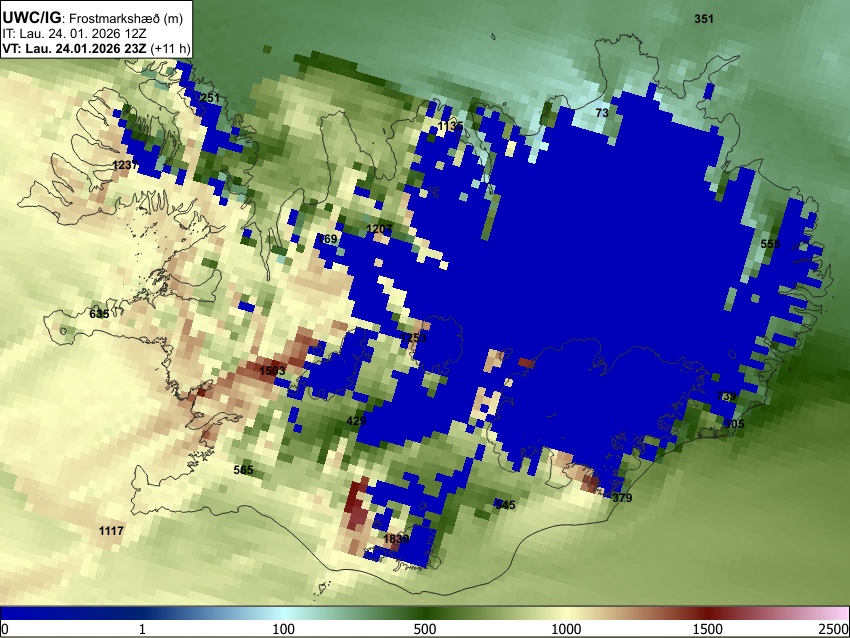
Task: Click the '100' tick label on the color scale
Action: click(283, 629)
